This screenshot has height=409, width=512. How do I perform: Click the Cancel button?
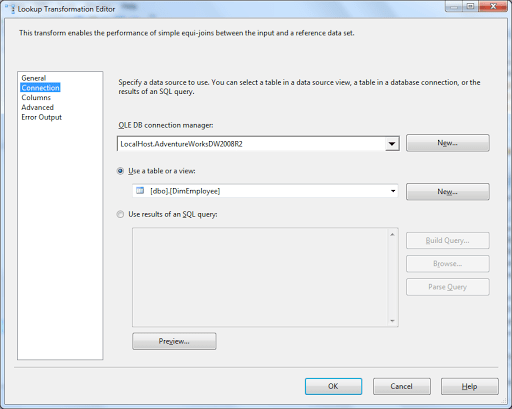(402, 386)
